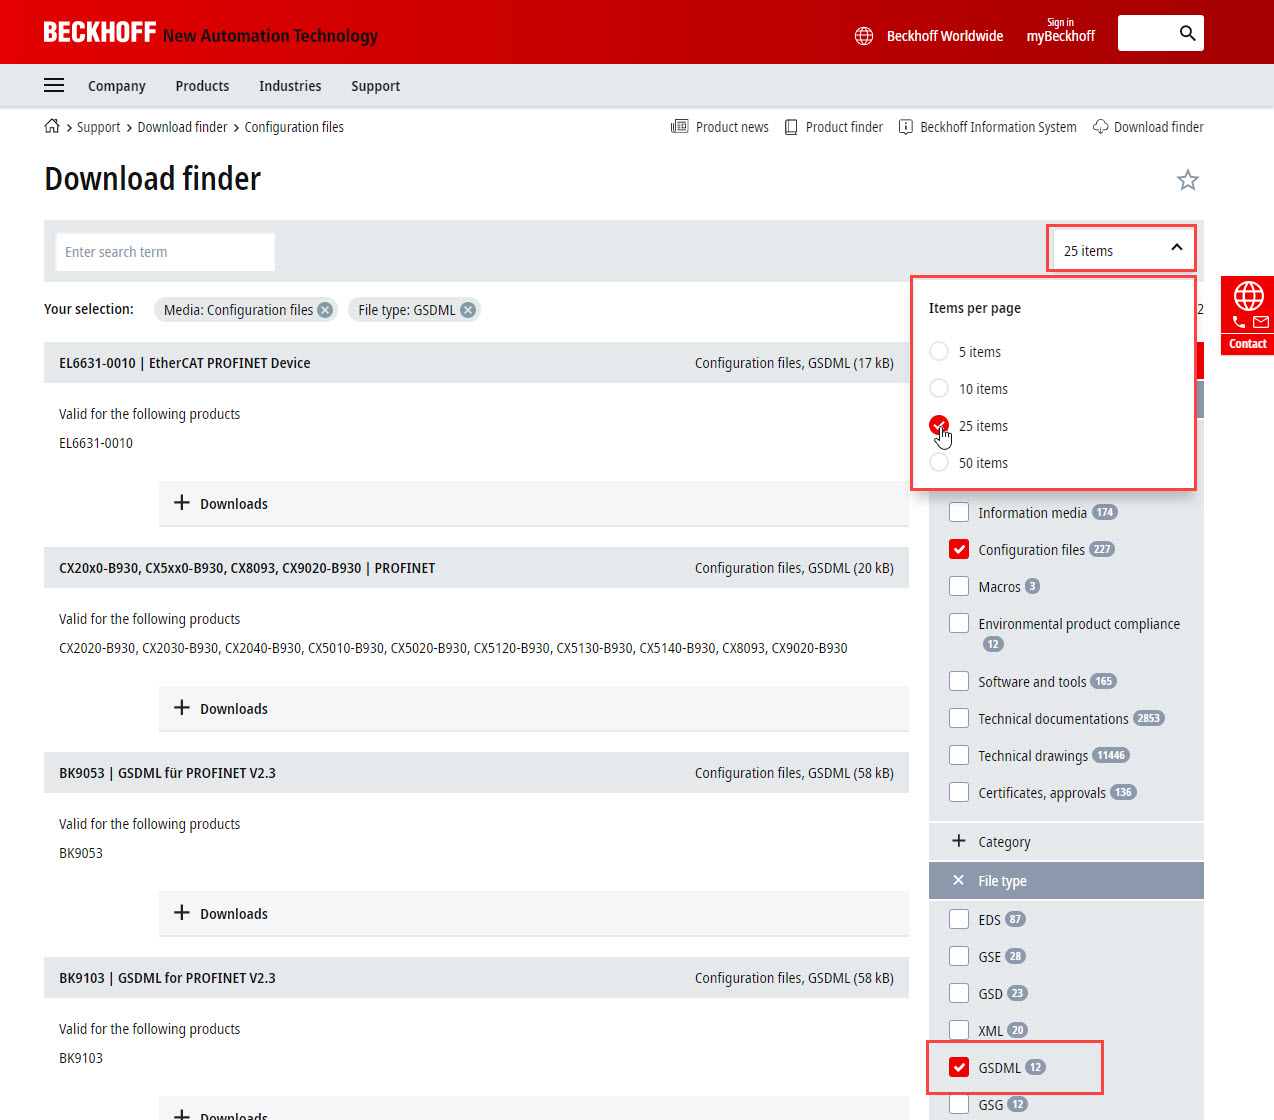The height and width of the screenshot is (1120, 1274).
Task: Open Product news
Action: [720, 127]
